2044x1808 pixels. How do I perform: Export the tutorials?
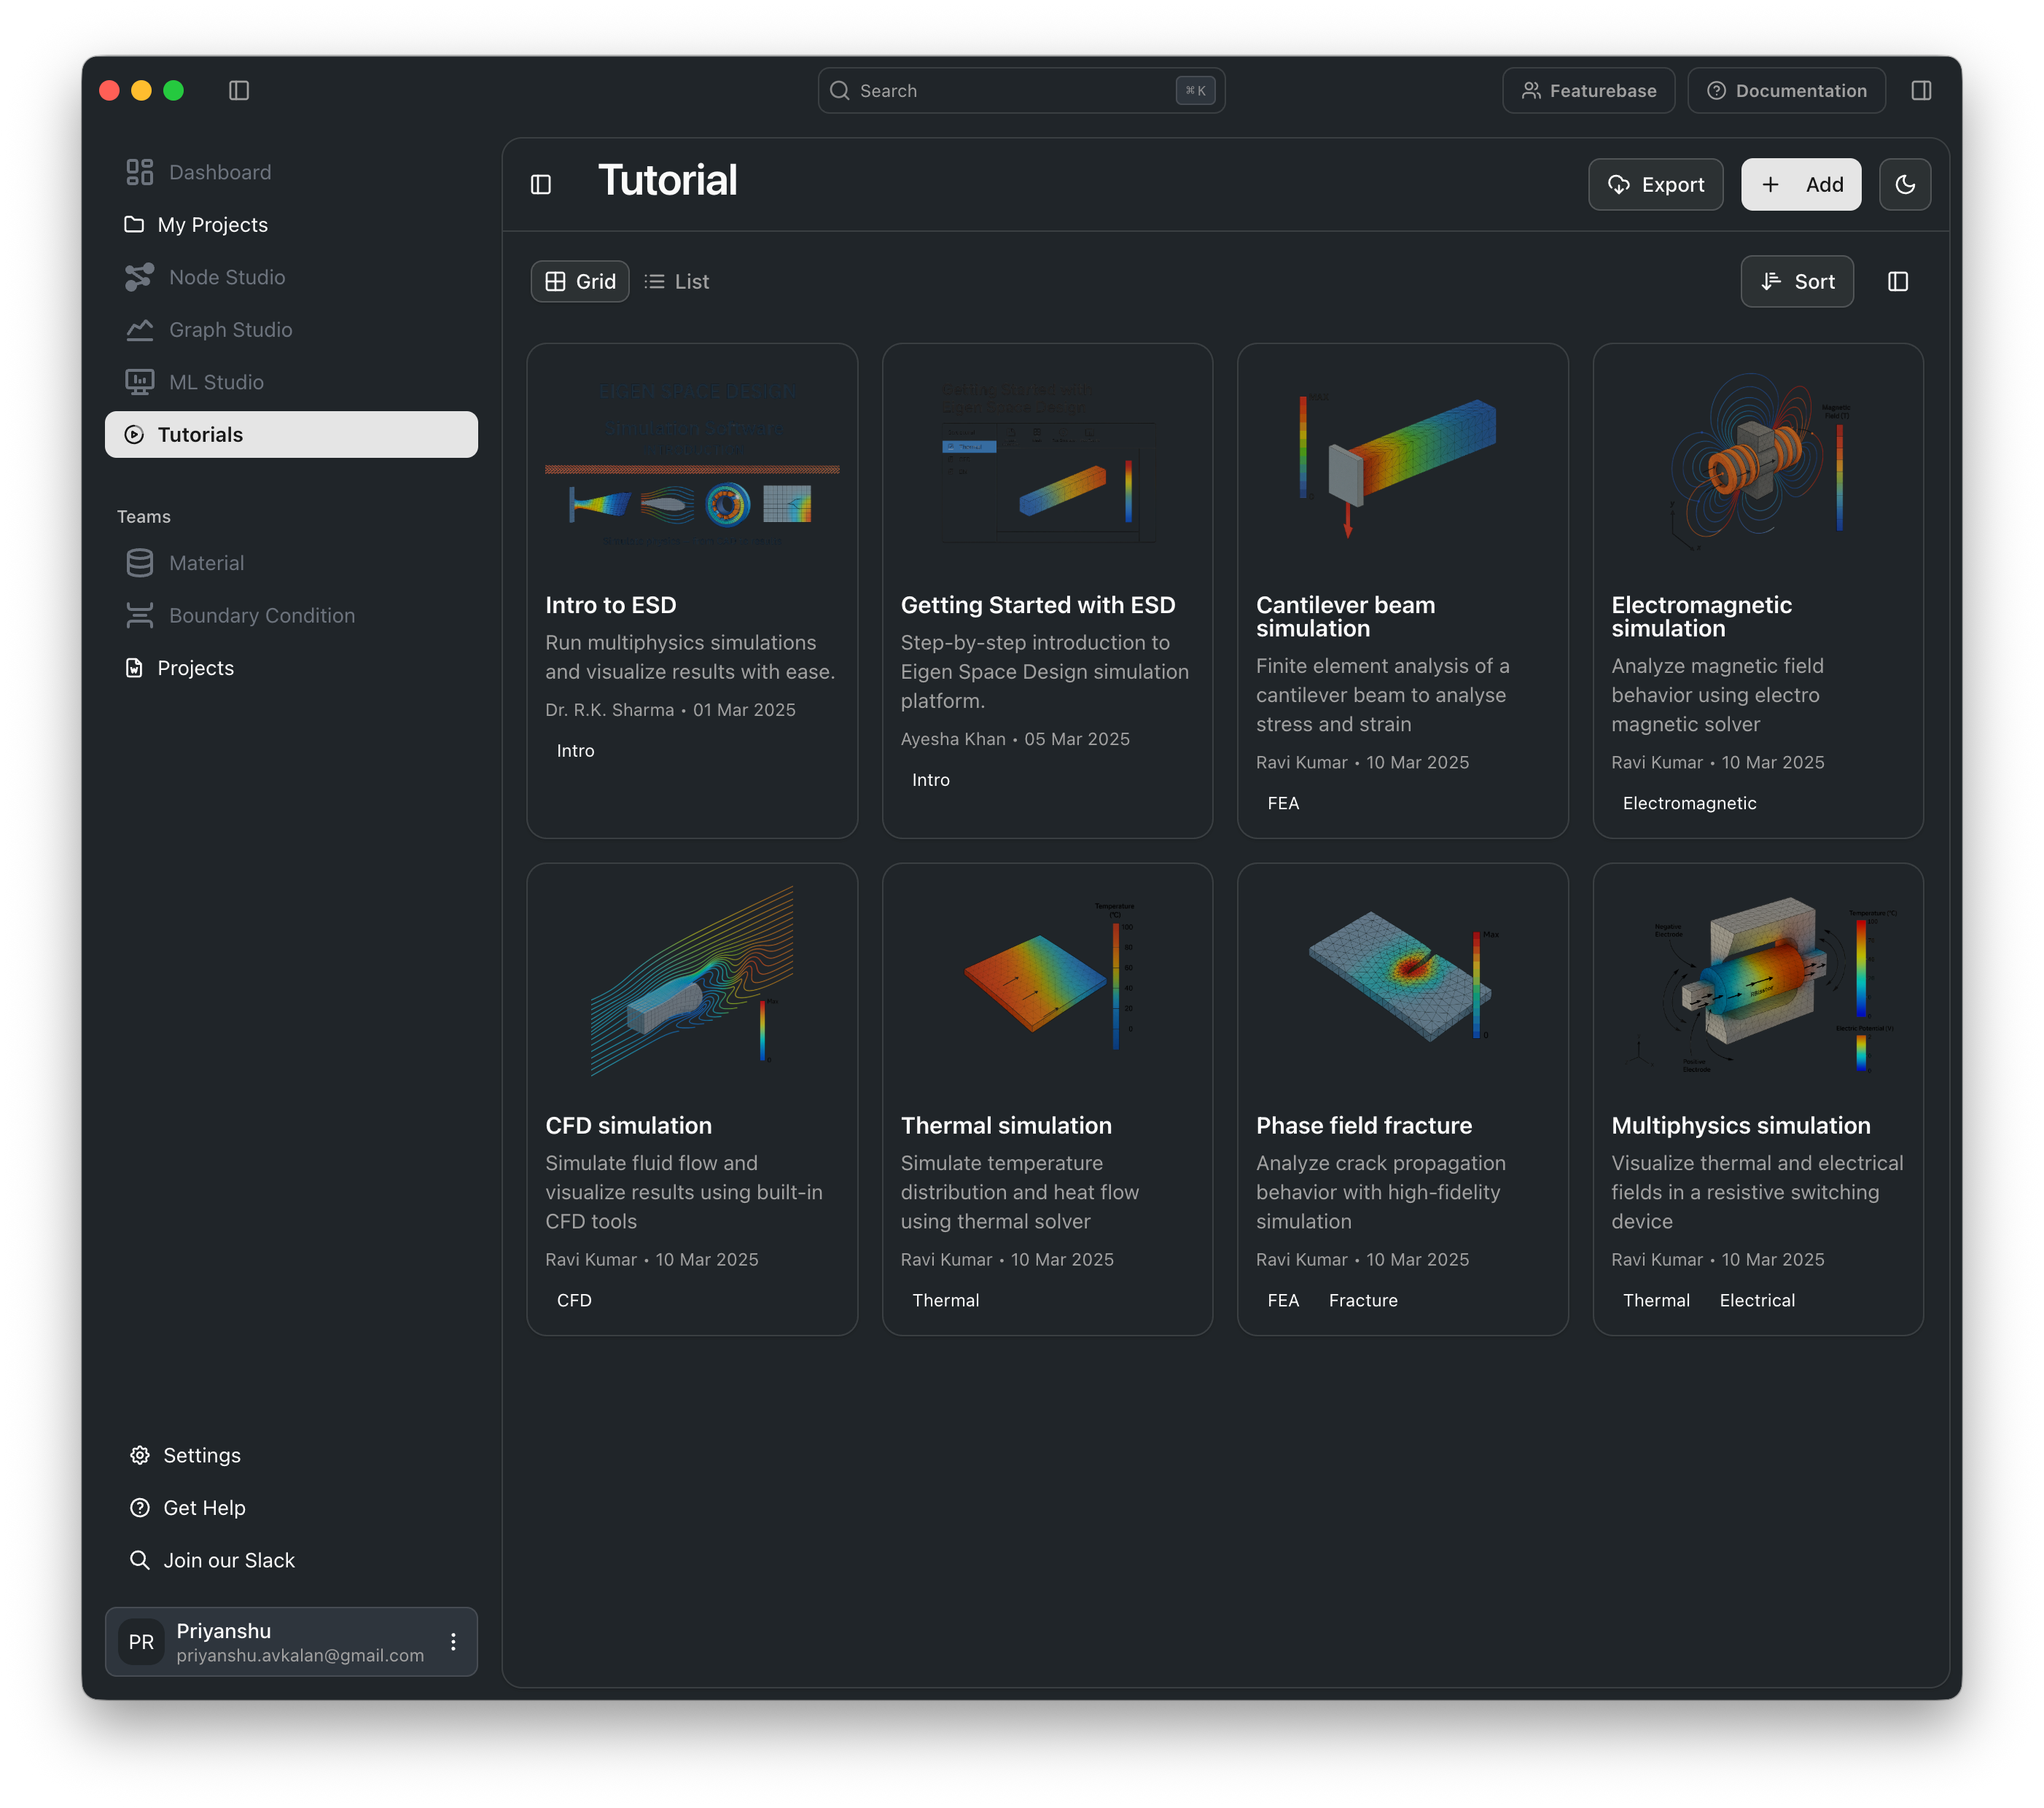[x=1656, y=185]
